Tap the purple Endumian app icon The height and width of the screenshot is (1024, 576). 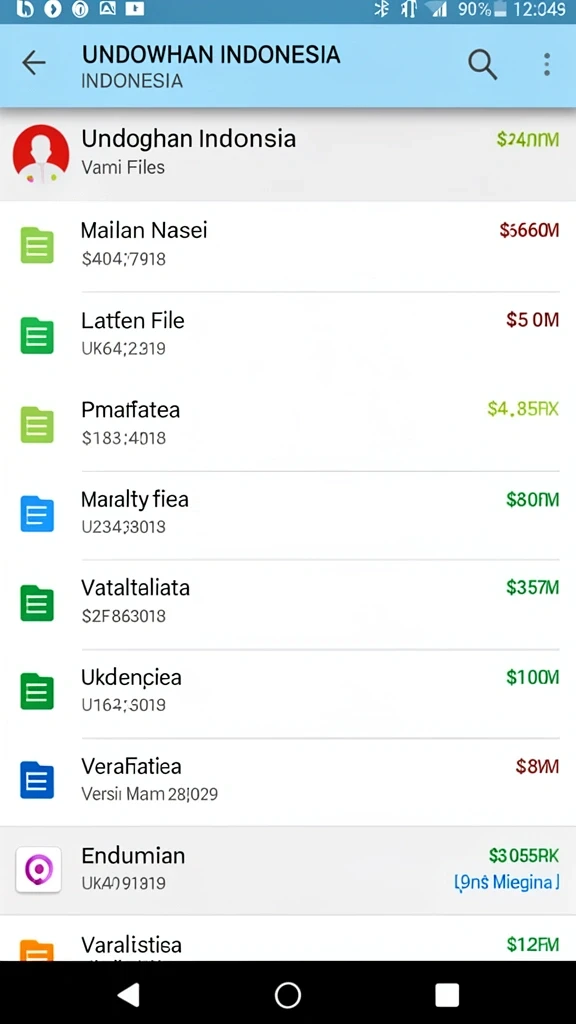click(39, 869)
